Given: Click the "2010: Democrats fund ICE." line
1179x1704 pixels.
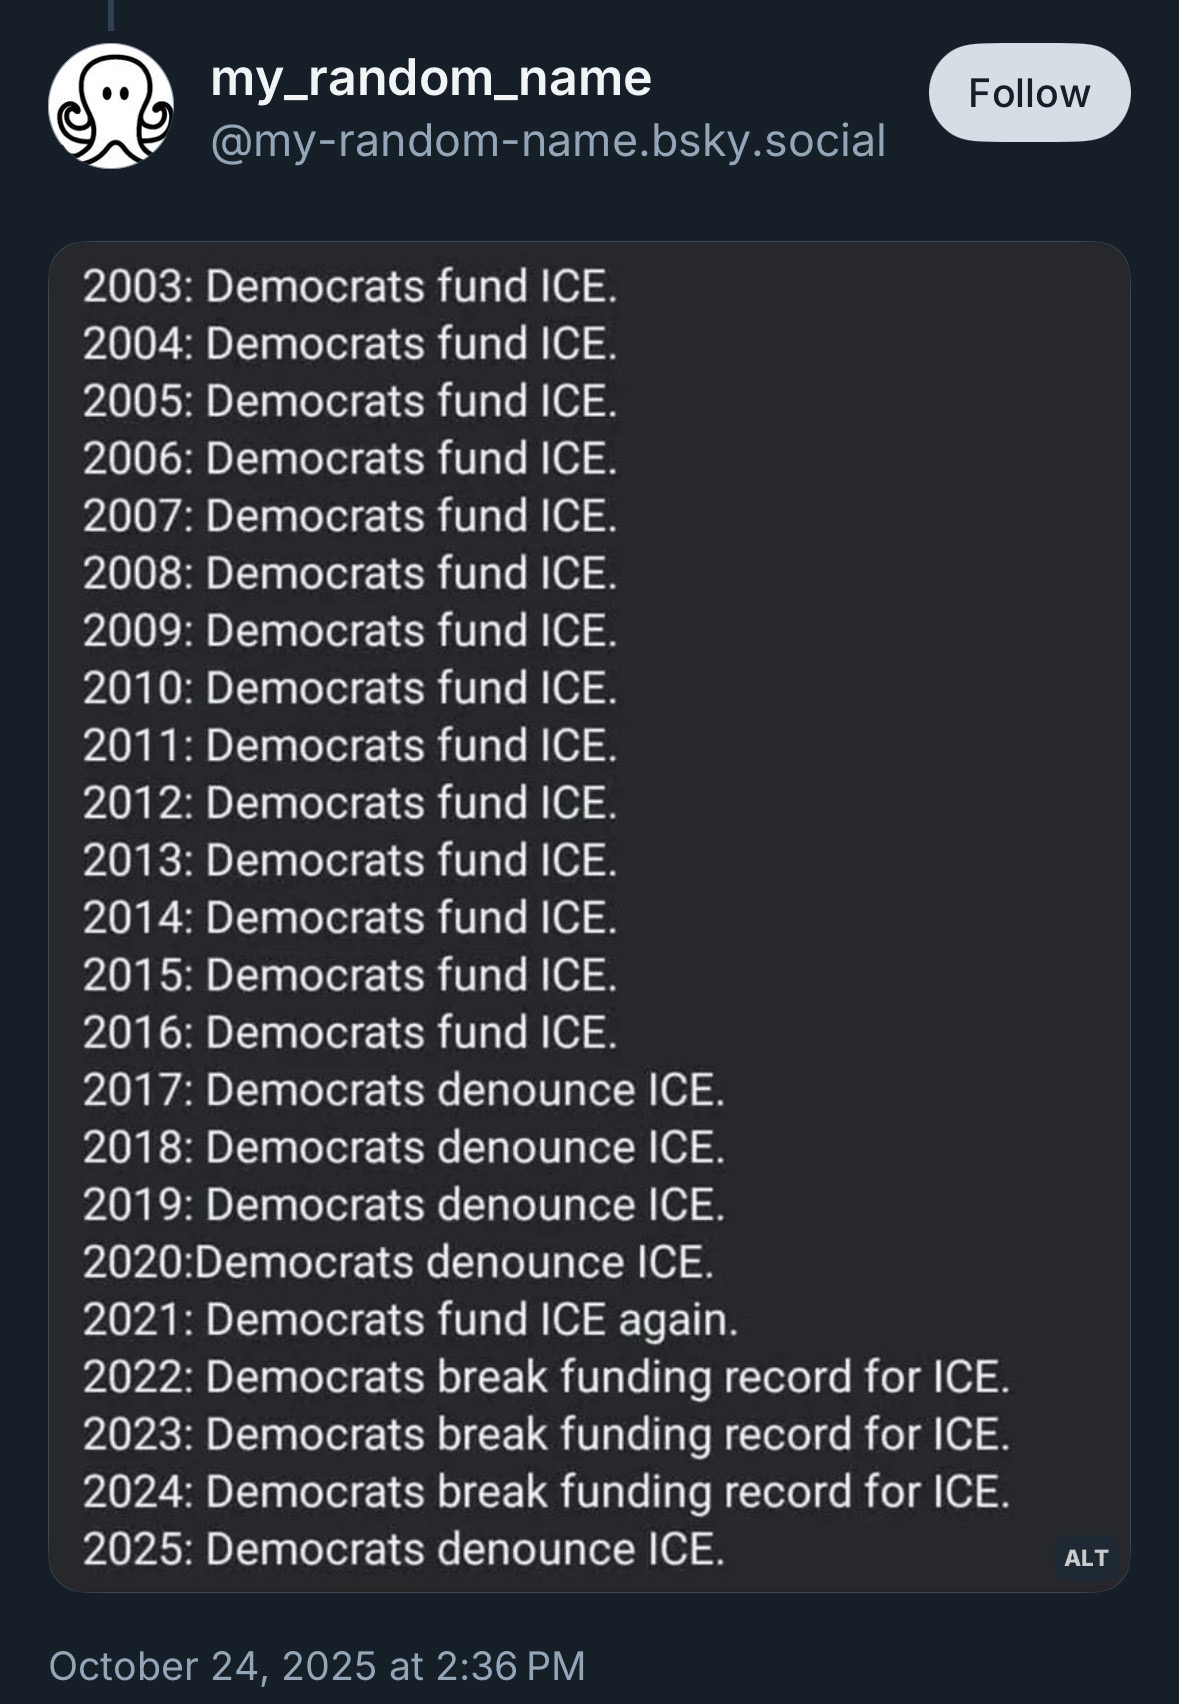Looking at the screenshot, I should [350, 689].
